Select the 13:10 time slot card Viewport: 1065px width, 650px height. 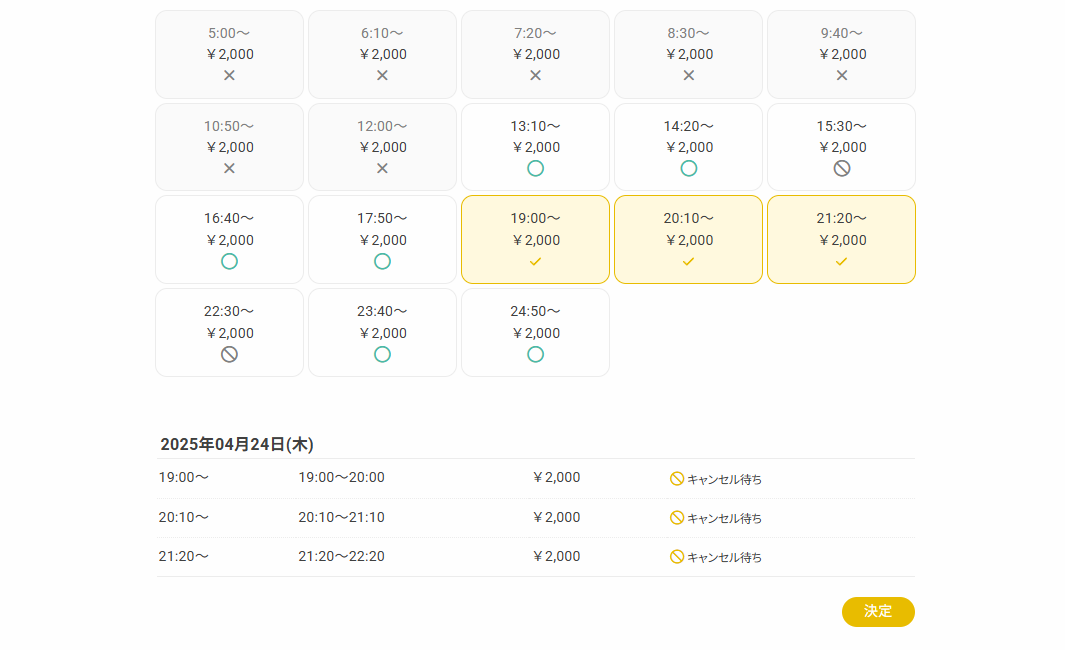[535, 147]
